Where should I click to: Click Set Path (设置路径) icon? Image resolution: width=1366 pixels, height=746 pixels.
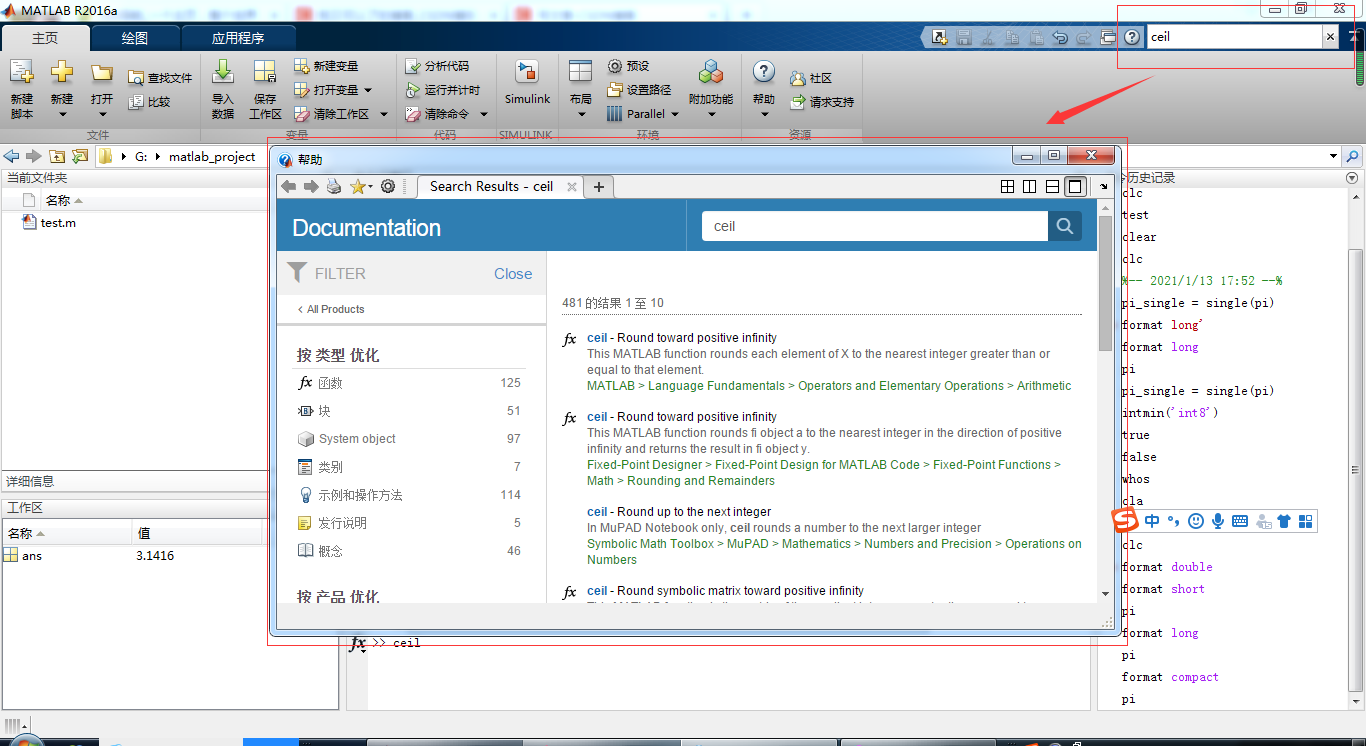coord(615,90)
